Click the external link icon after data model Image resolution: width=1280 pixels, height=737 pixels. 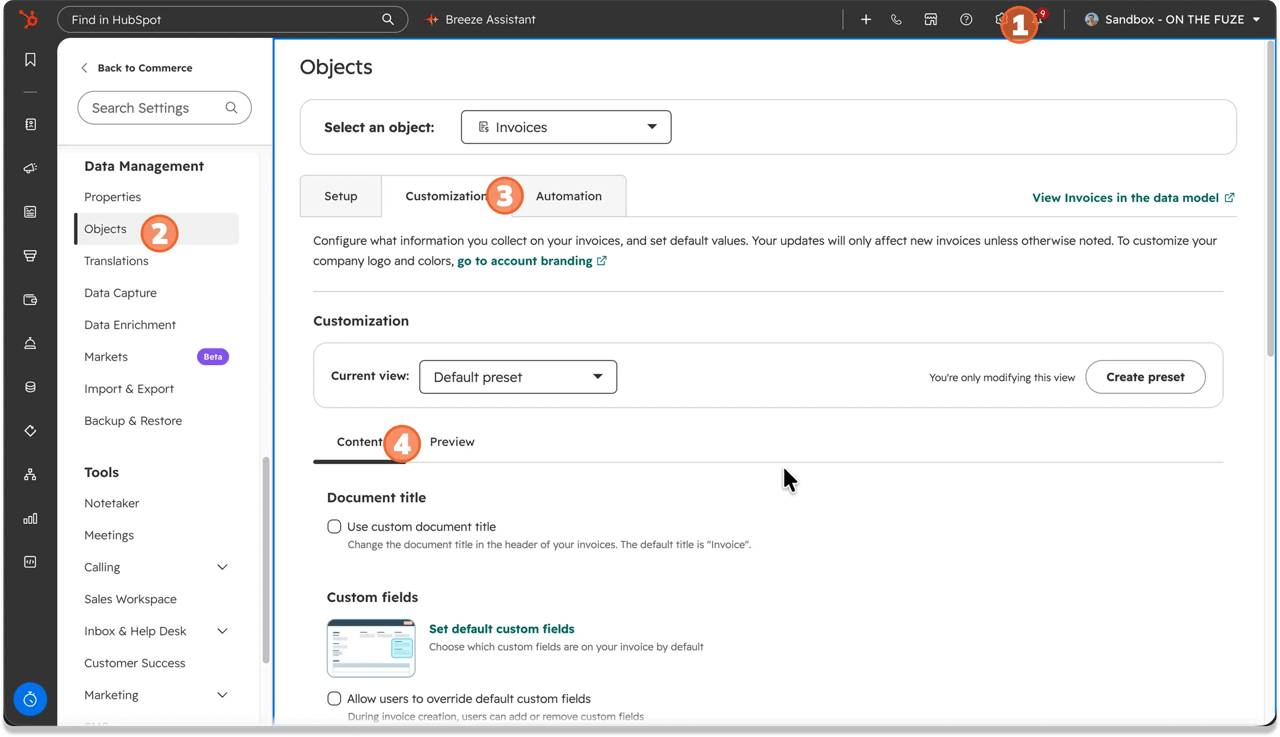1229,198
